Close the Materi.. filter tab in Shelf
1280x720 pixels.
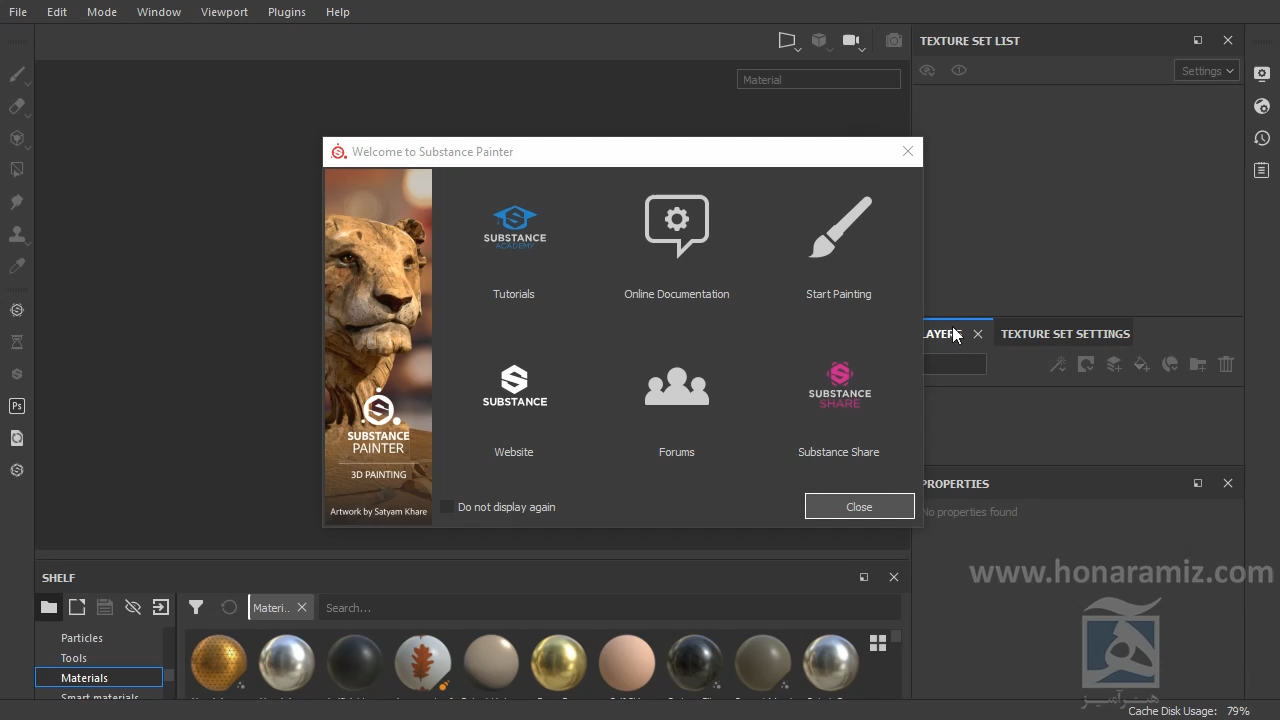(x=302, y=607)
